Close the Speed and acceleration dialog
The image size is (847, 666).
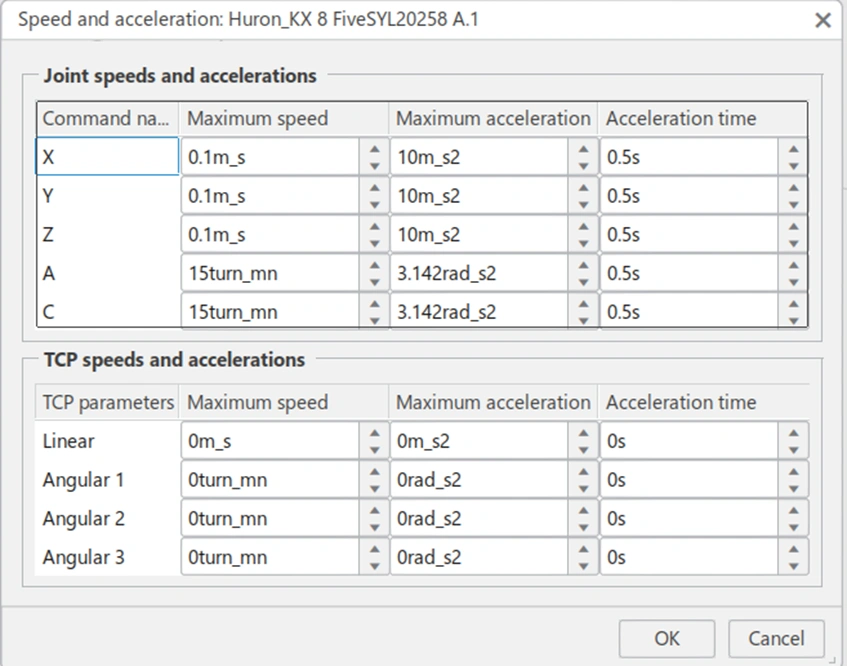(823, 20)
